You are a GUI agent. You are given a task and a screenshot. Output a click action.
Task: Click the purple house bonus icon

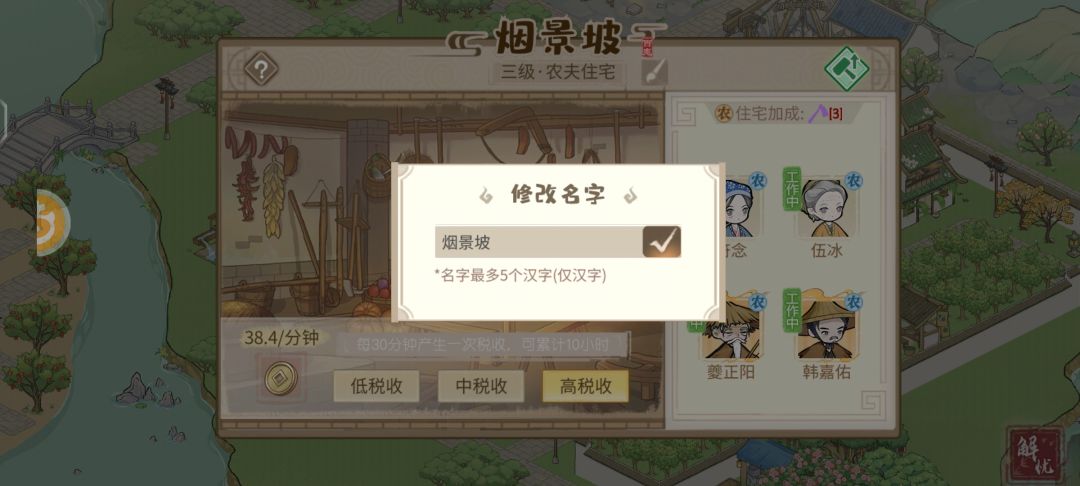(x=819, y=113)
